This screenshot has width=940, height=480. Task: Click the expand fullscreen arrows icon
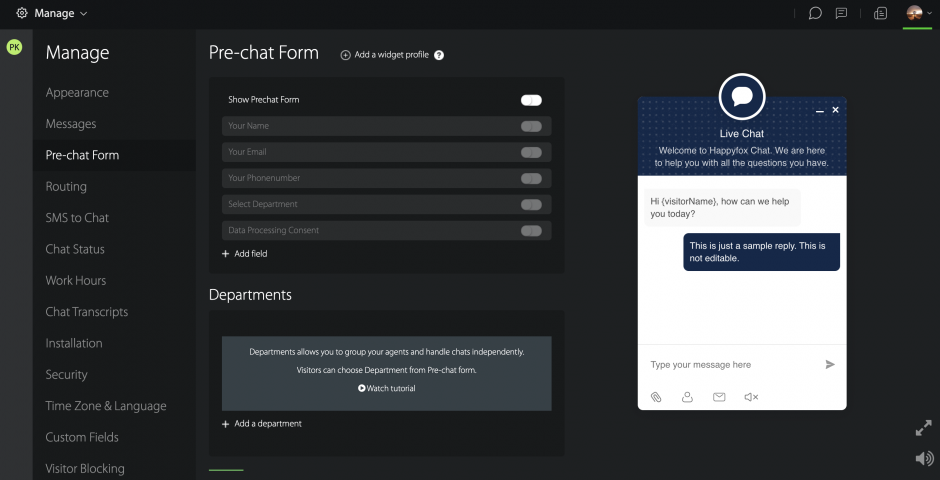pos(923,428)
